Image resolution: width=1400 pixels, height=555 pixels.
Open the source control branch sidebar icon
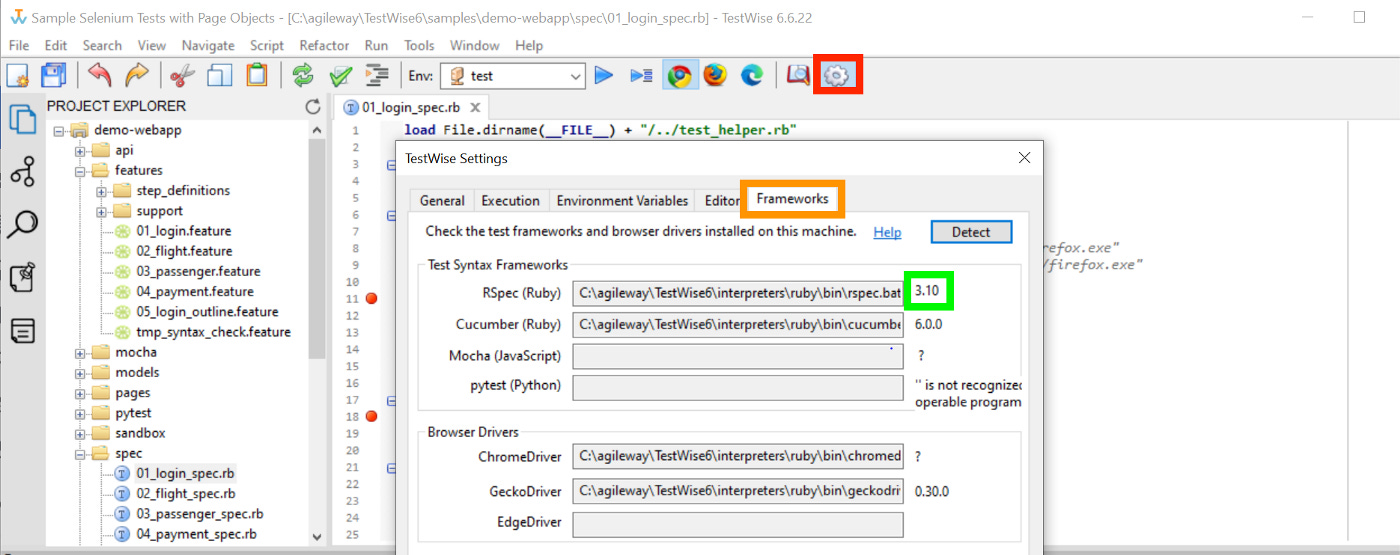[22, 172]
